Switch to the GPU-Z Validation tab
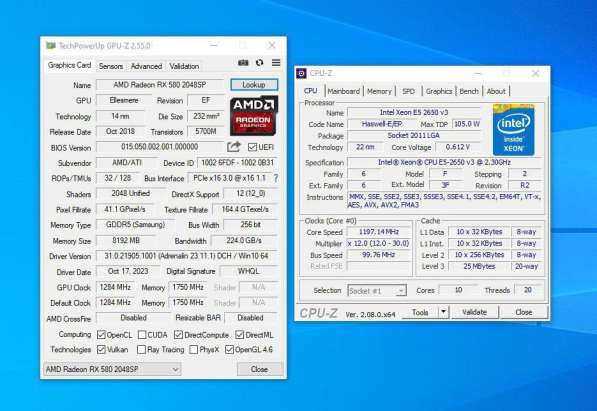The width and height of the screenshot is (597, 411). (184, 66)
